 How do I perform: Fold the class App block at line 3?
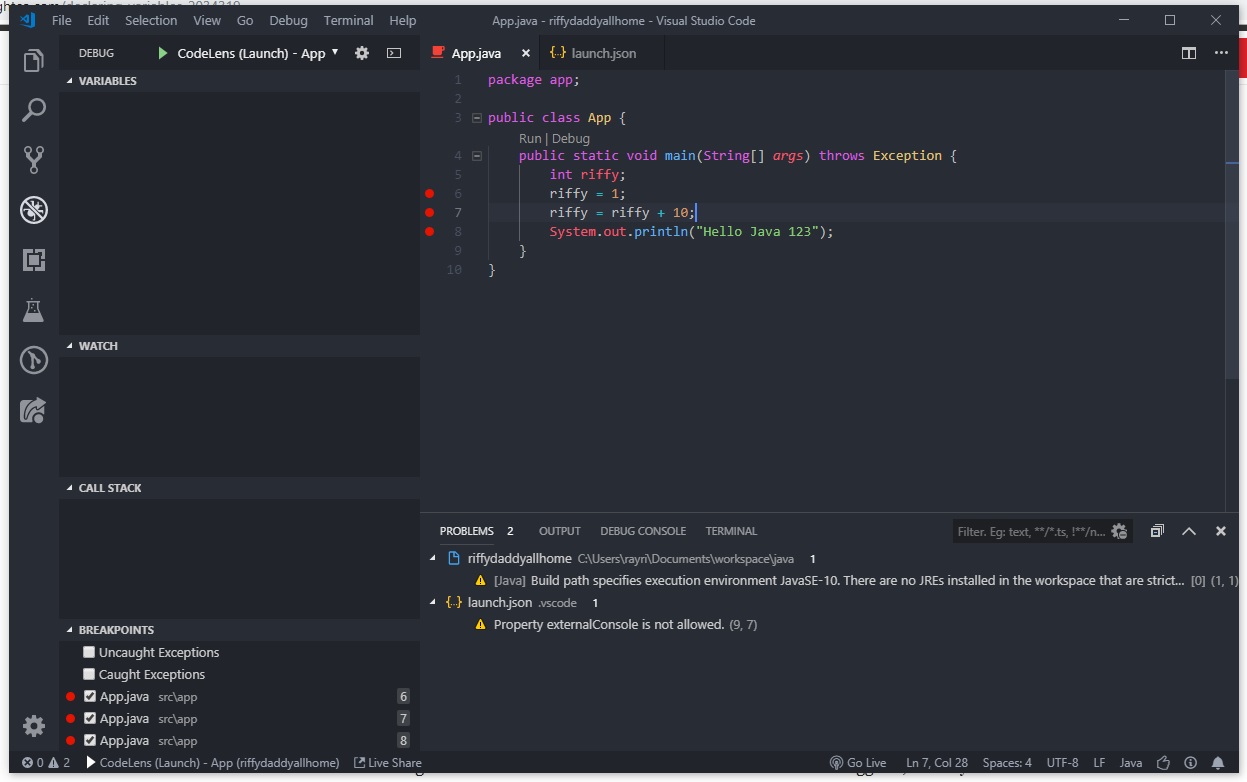(476, 118)
